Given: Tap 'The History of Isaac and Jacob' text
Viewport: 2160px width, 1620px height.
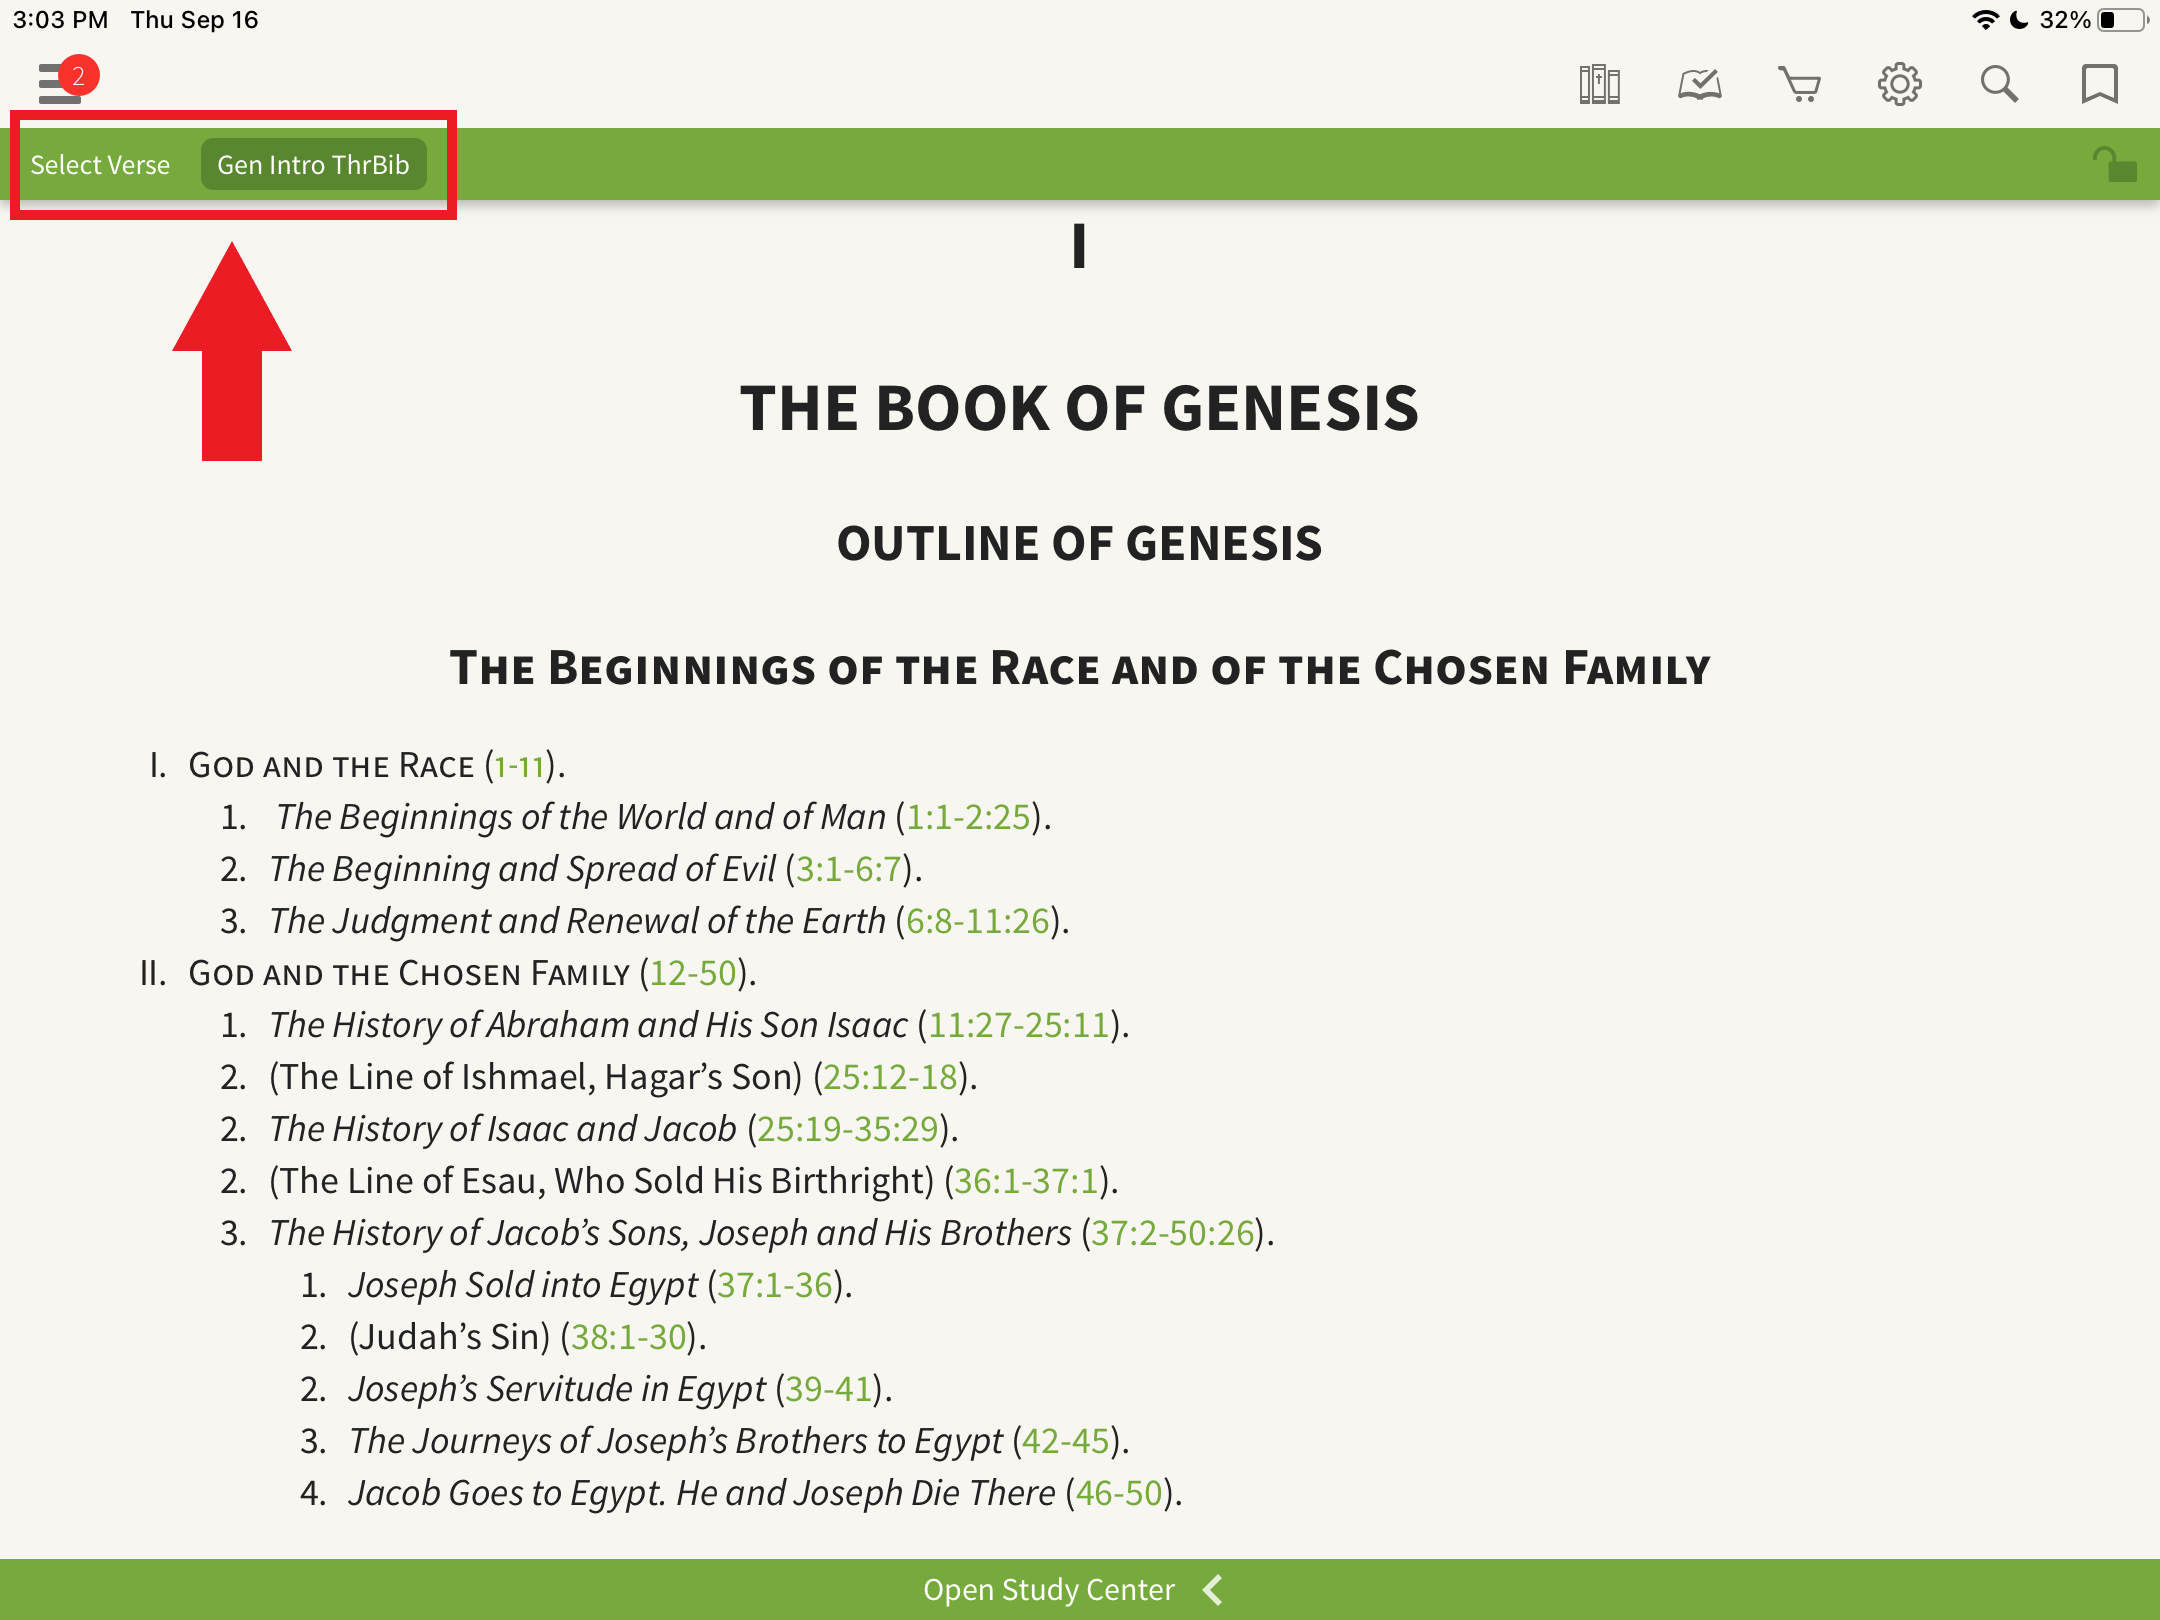Looking at the screenshot, I should pos(503,1129).
